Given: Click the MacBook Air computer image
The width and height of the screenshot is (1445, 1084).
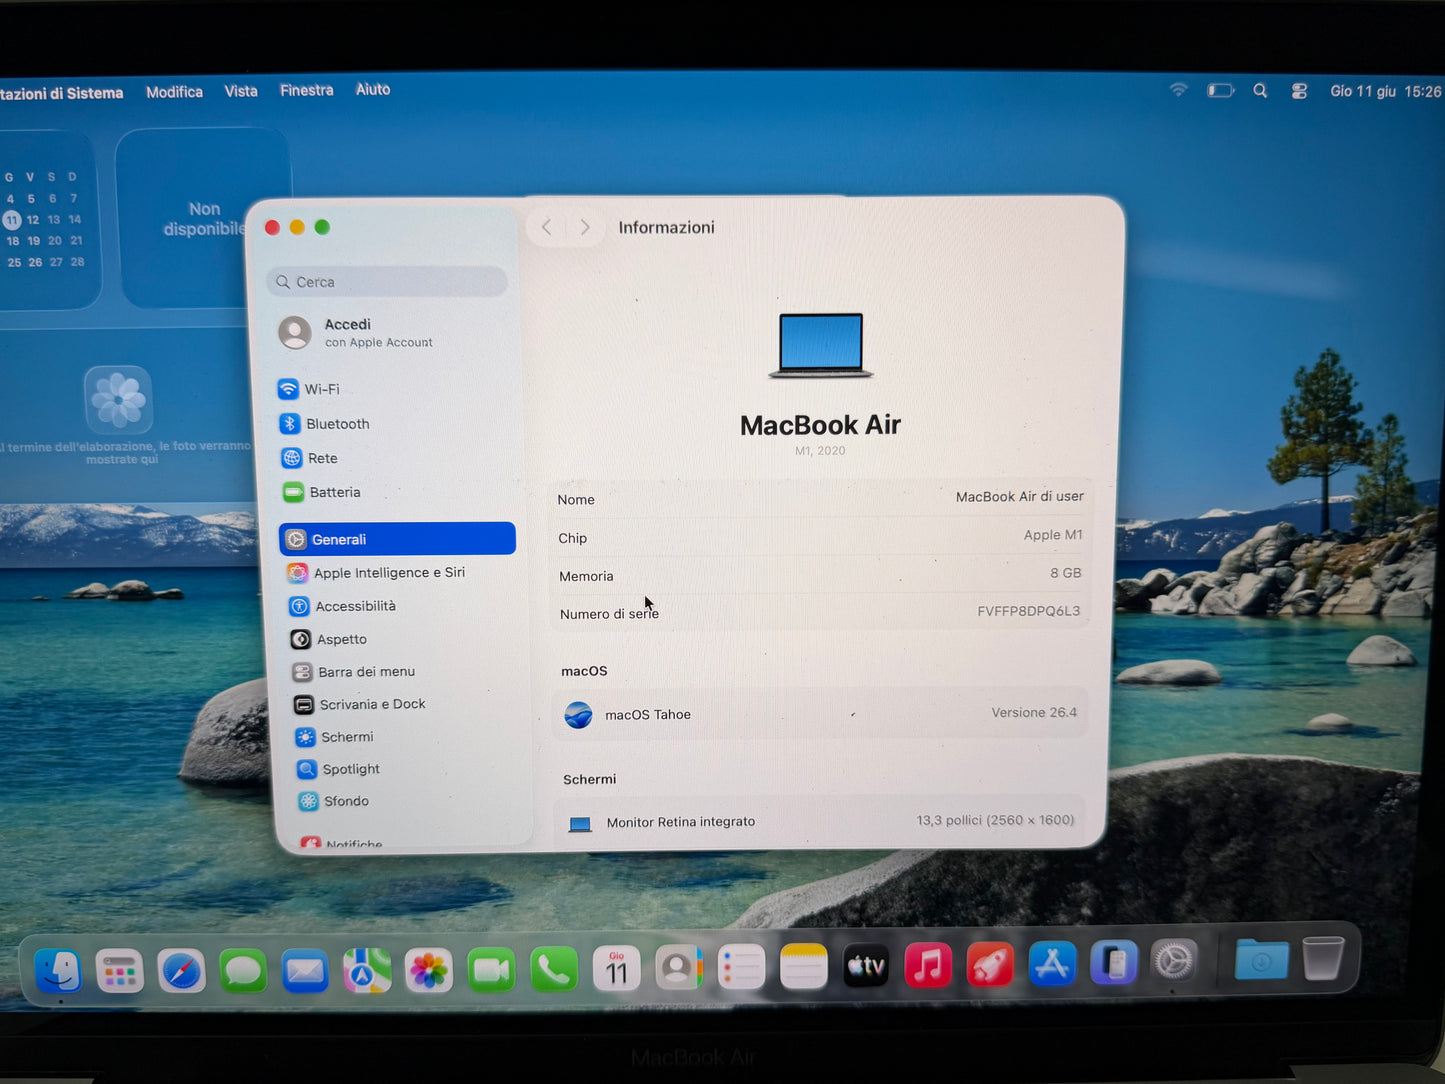Looking at the screenshot, I should [x=821, y=346].
